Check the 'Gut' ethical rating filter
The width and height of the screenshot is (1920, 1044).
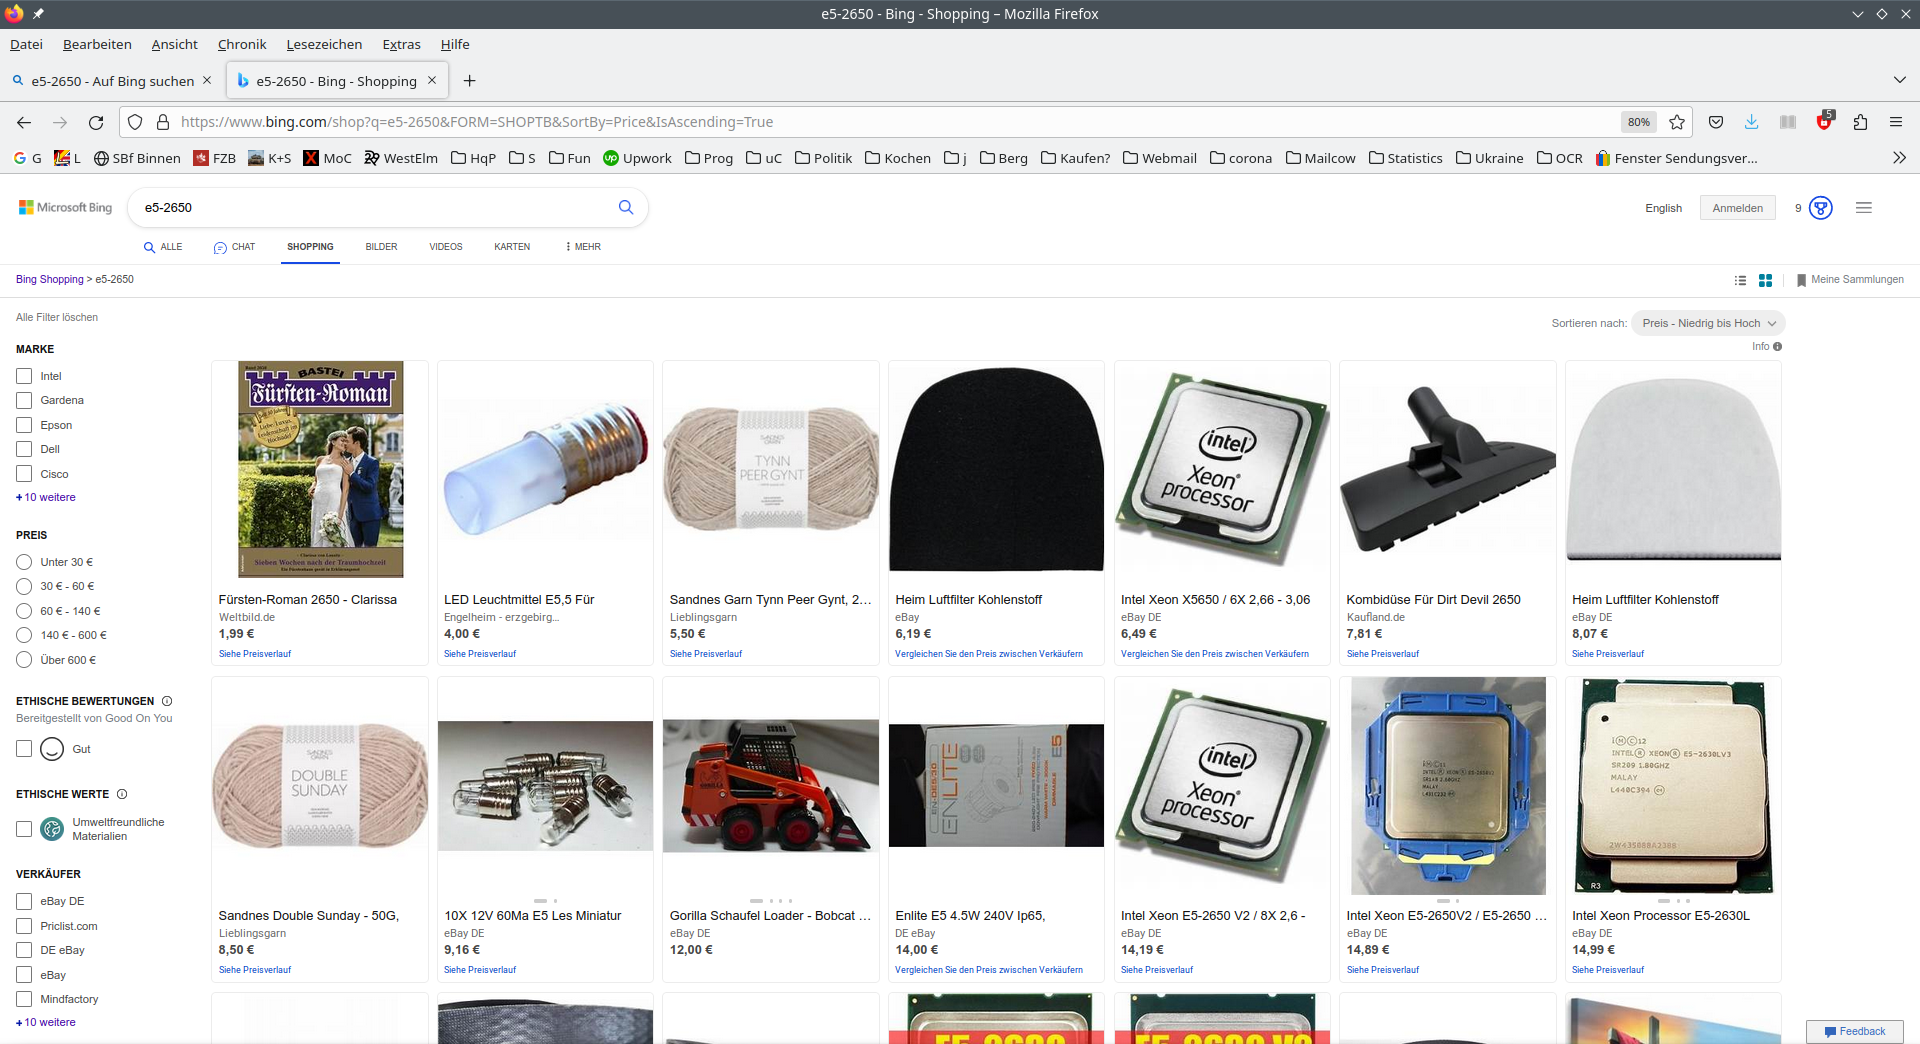[24, 748]
